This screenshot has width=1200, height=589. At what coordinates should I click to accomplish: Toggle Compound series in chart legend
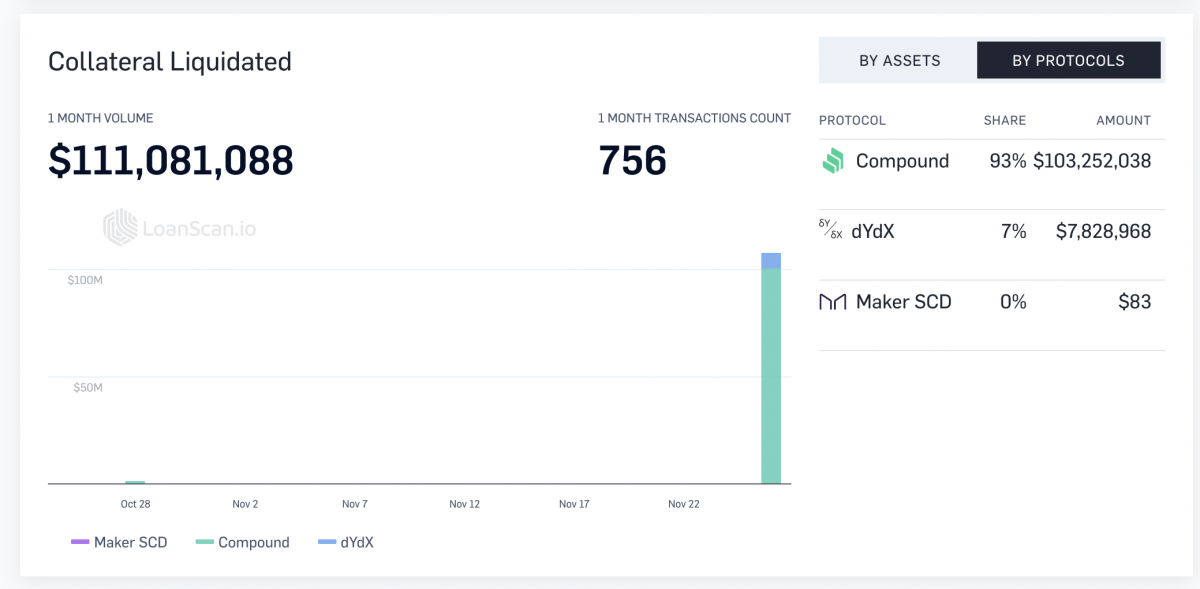[242, 542]
